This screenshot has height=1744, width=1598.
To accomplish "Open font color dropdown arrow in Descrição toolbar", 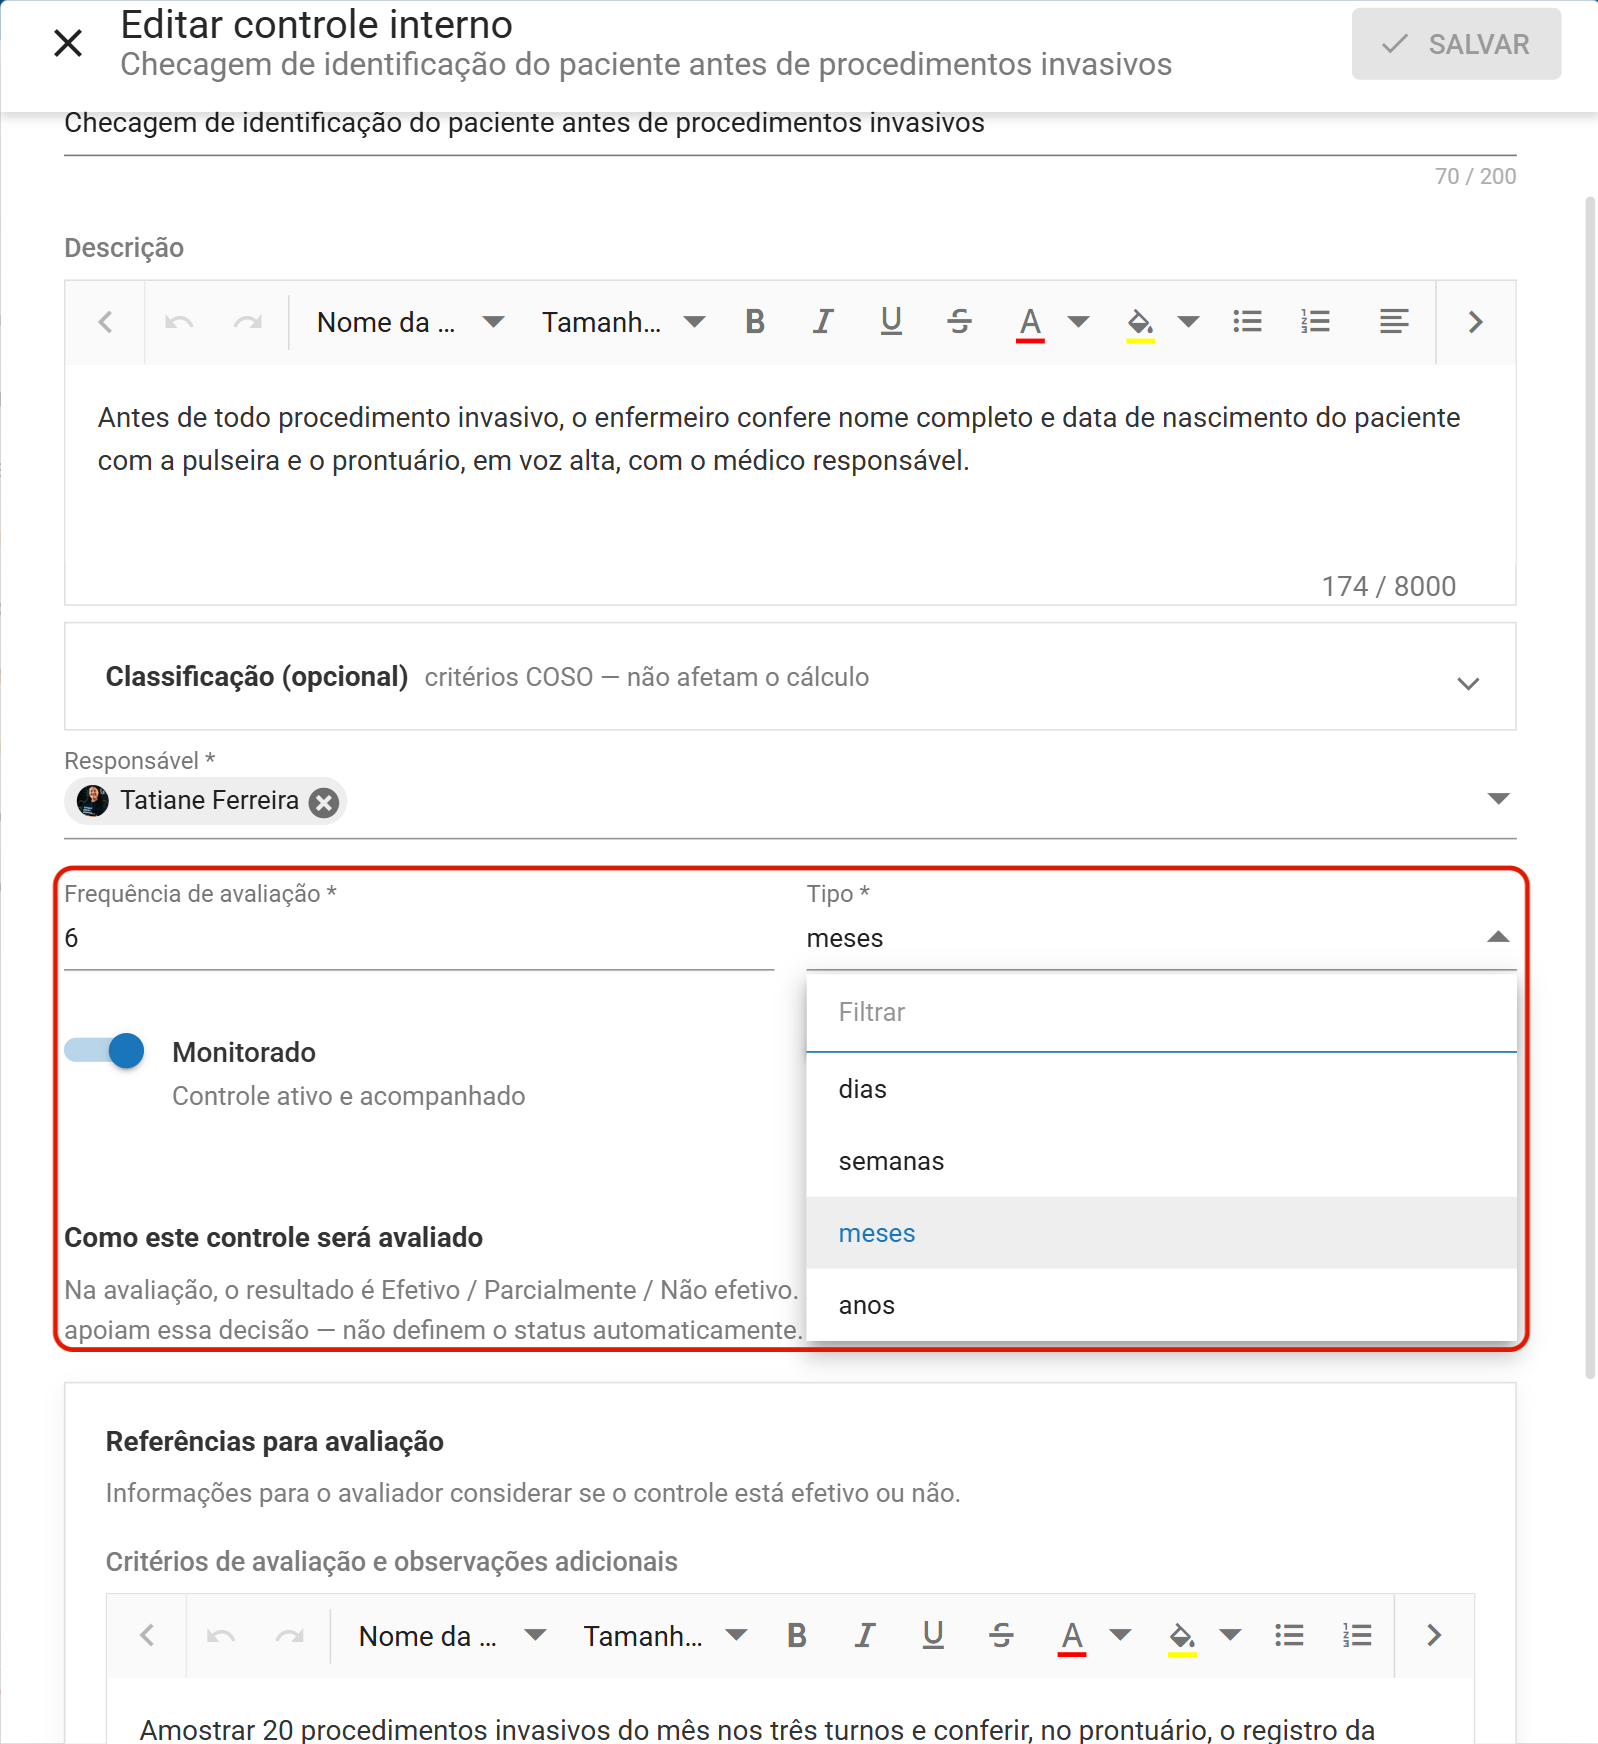I will tap(1078, 322).
